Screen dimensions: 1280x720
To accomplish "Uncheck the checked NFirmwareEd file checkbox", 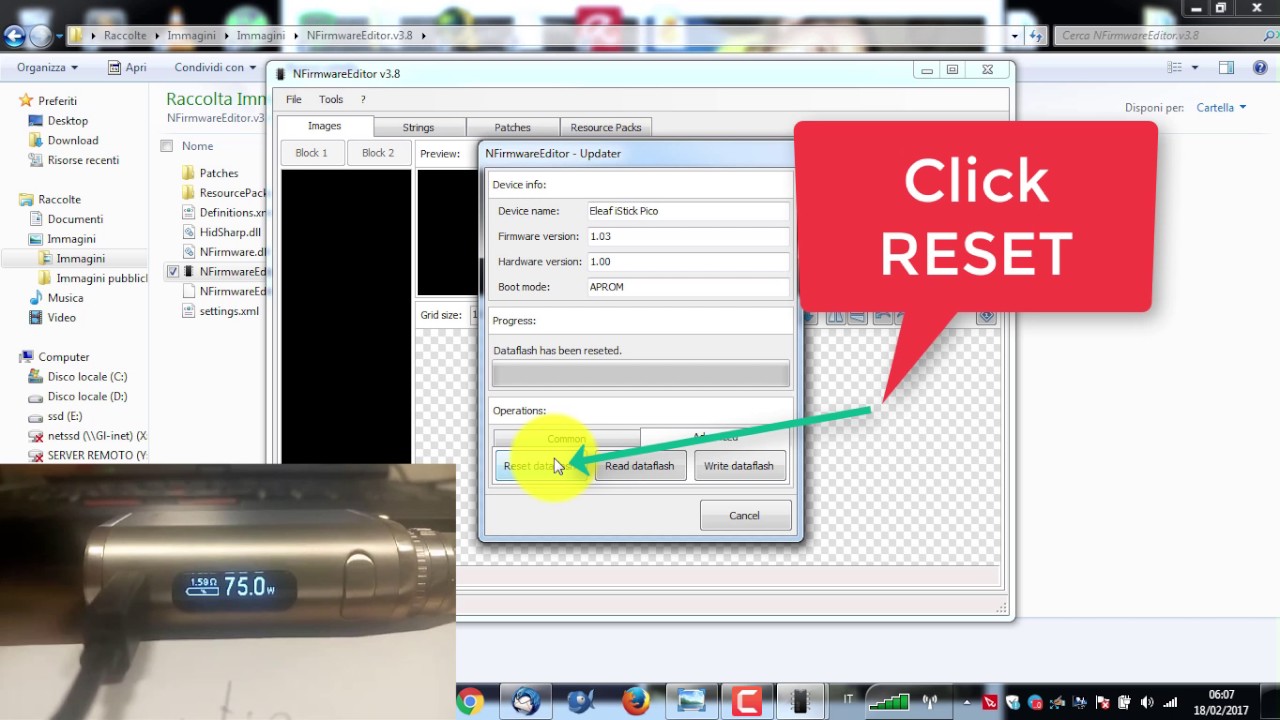I will coord(173,271).
